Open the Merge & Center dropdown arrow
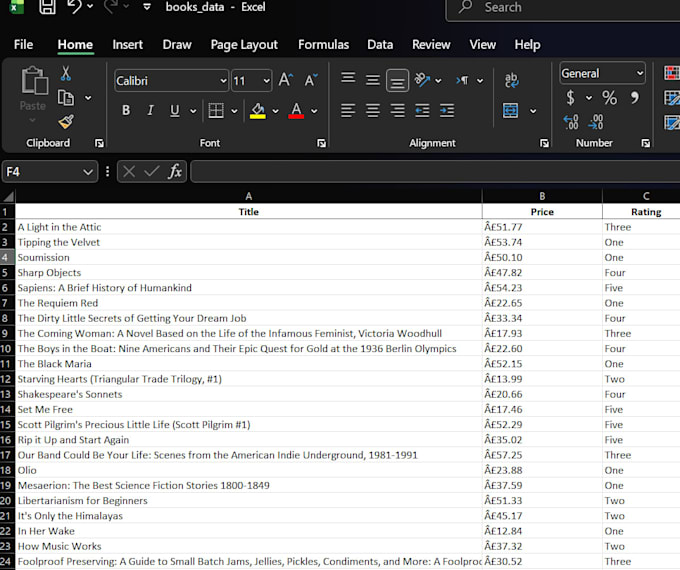The image size is (680, 570). [533, 111]
